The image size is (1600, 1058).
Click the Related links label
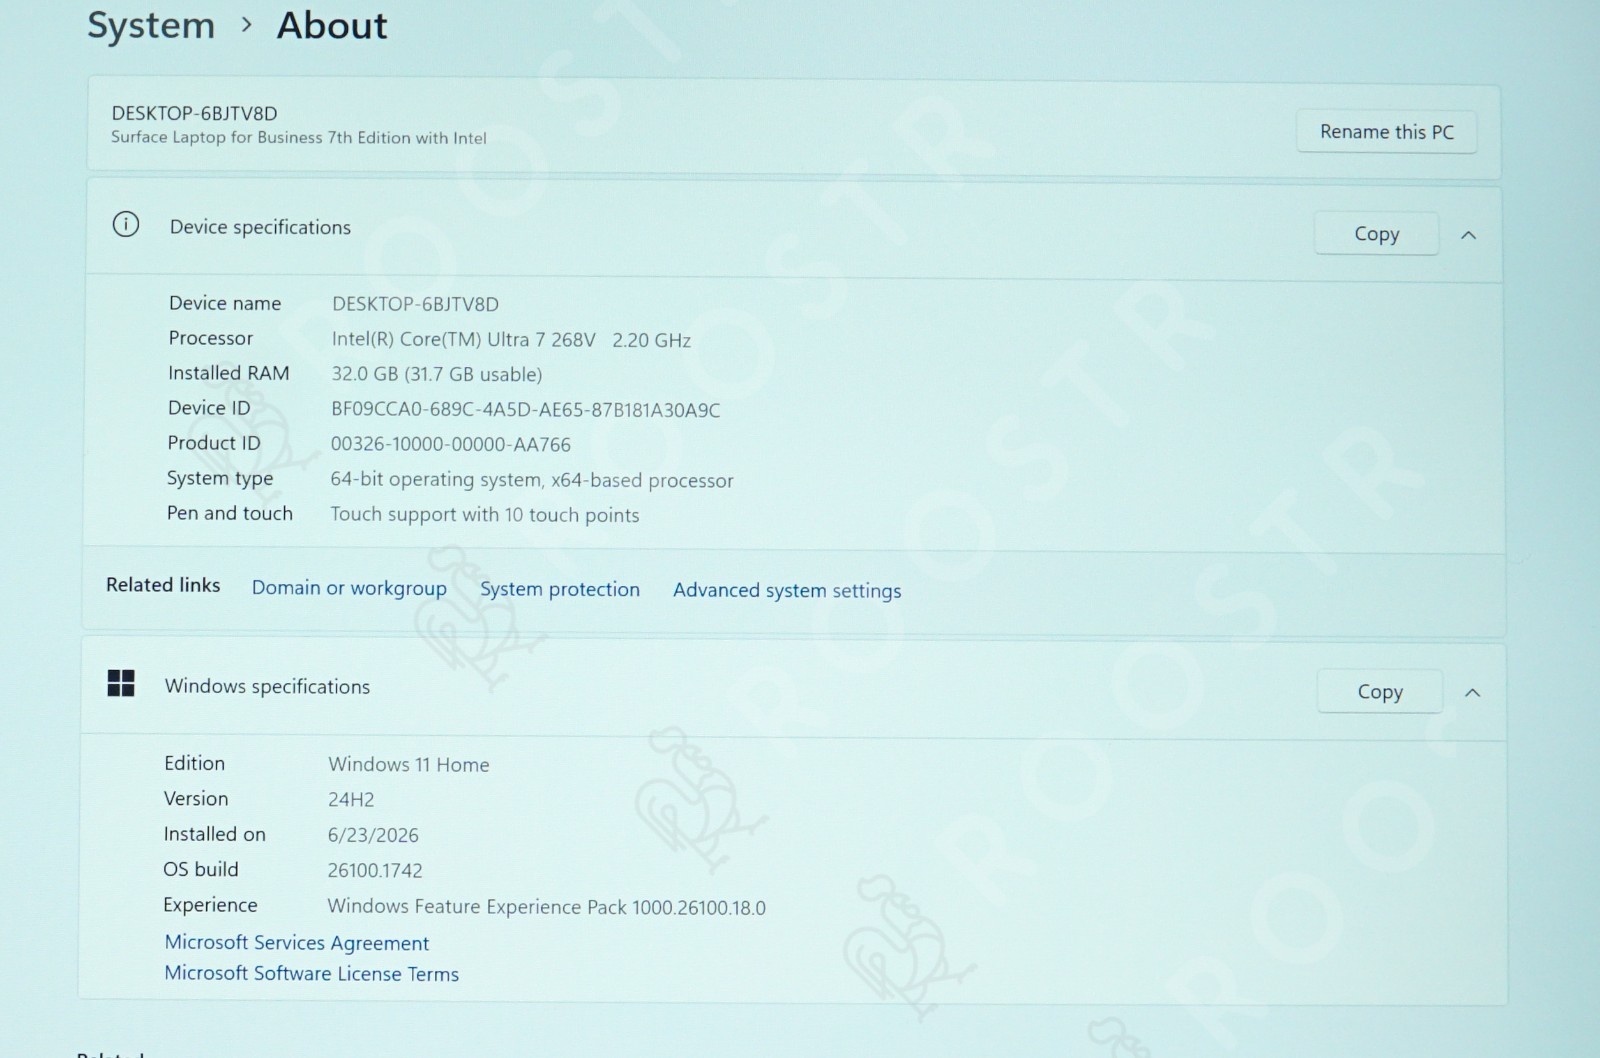(163, 585)
